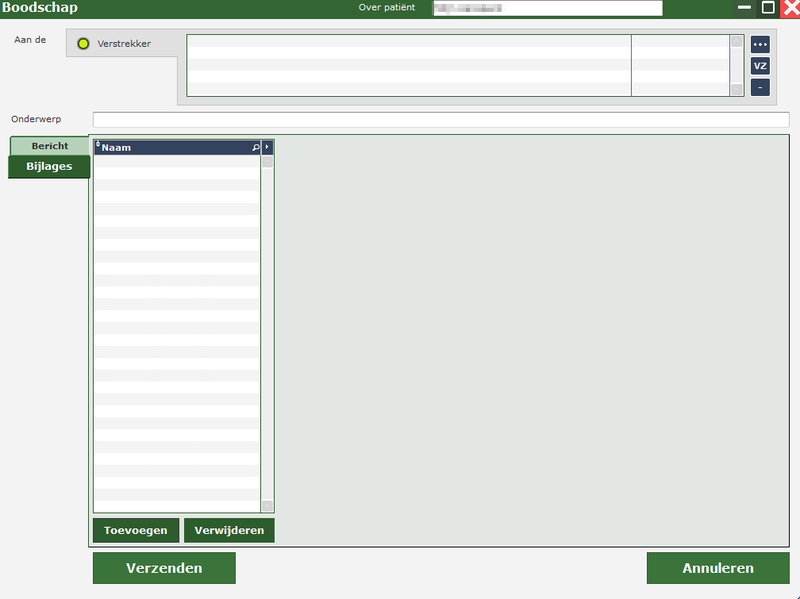Open the Bijlages tab

49,166
